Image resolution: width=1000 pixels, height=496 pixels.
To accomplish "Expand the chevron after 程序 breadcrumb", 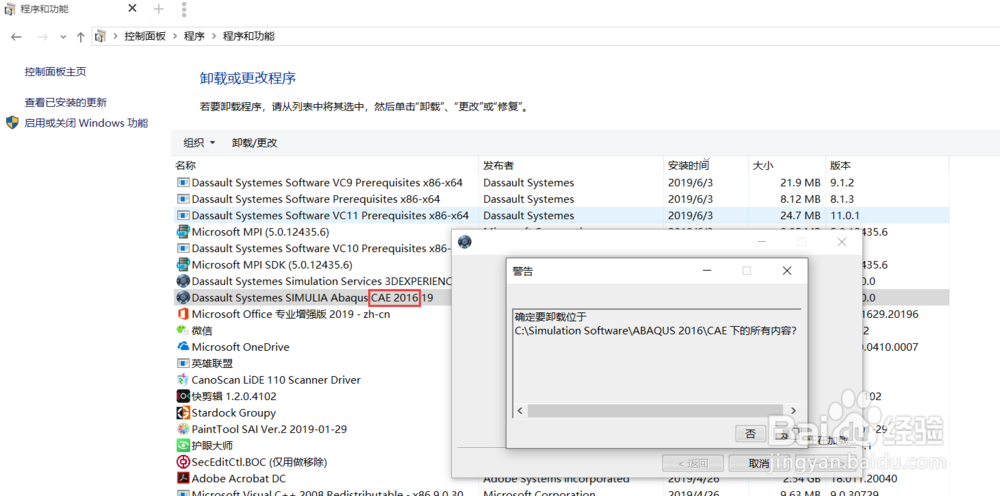I will tap(213, 37).
